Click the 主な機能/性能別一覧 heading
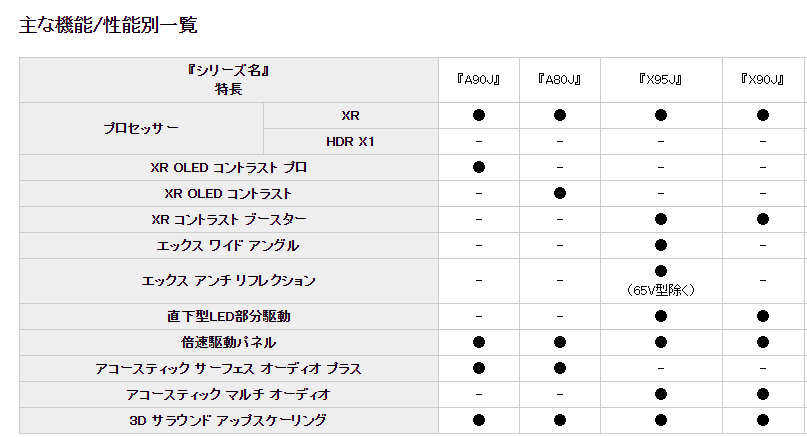 pos(108,25)
